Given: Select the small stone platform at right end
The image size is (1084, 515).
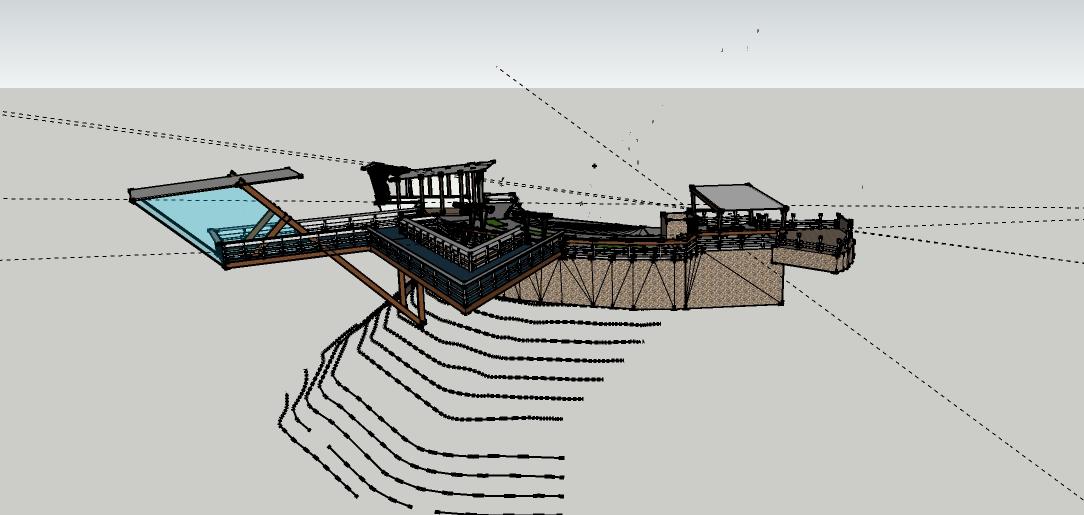Looking at the screenshot, I should (x=810, y=254).
